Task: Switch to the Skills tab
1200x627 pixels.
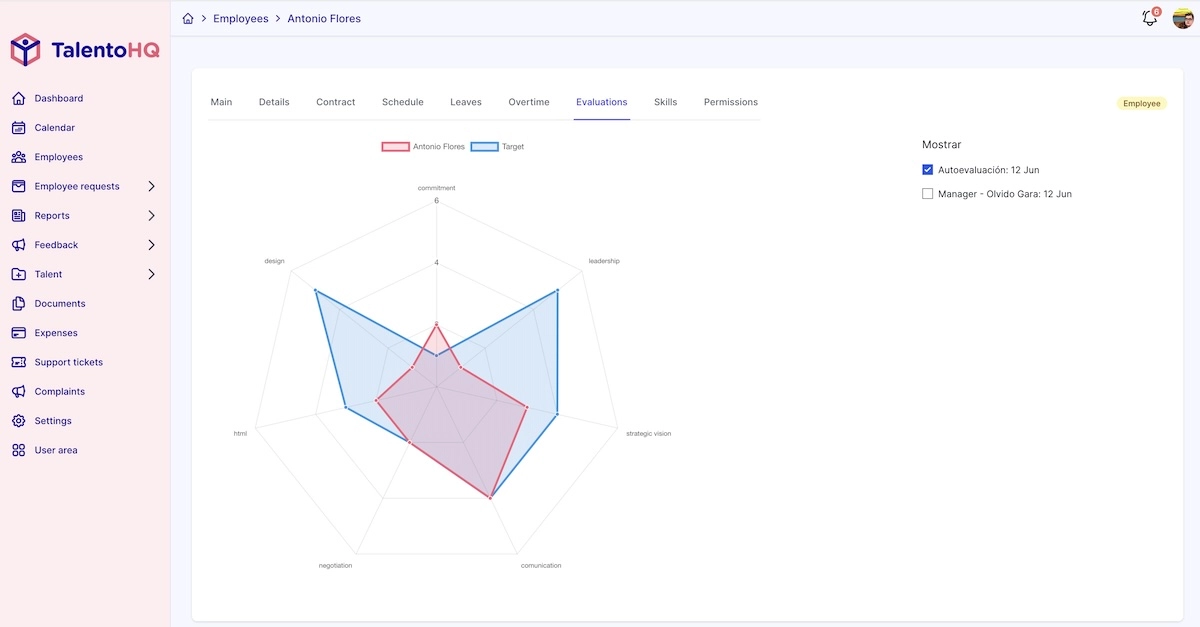Action: [665, 102]
